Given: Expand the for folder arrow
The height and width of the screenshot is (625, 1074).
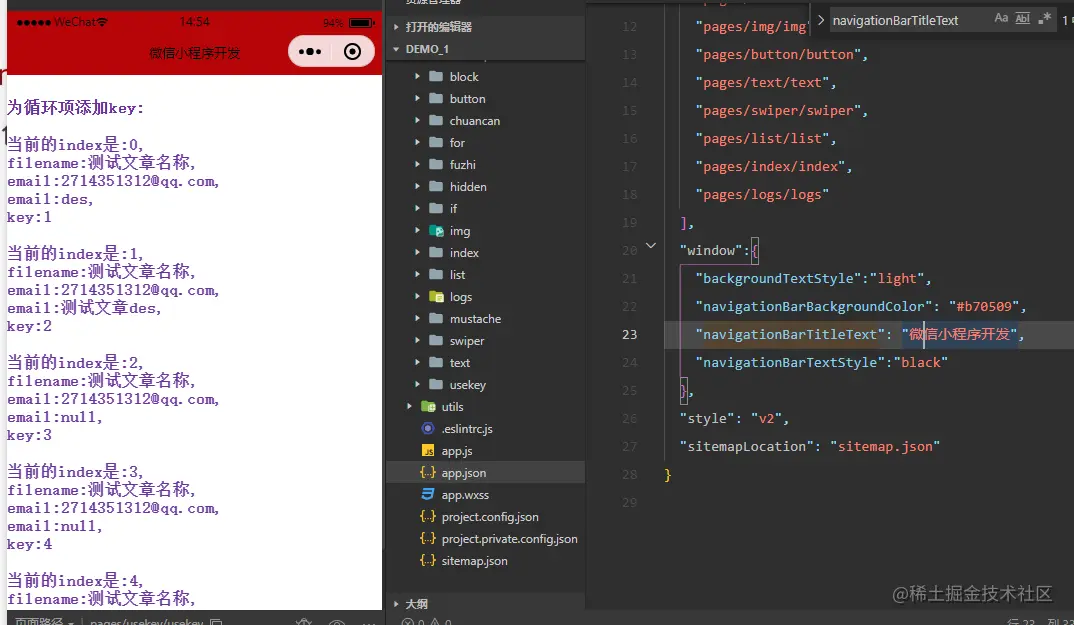Looking at the screenshot, I should pos(417,142).
